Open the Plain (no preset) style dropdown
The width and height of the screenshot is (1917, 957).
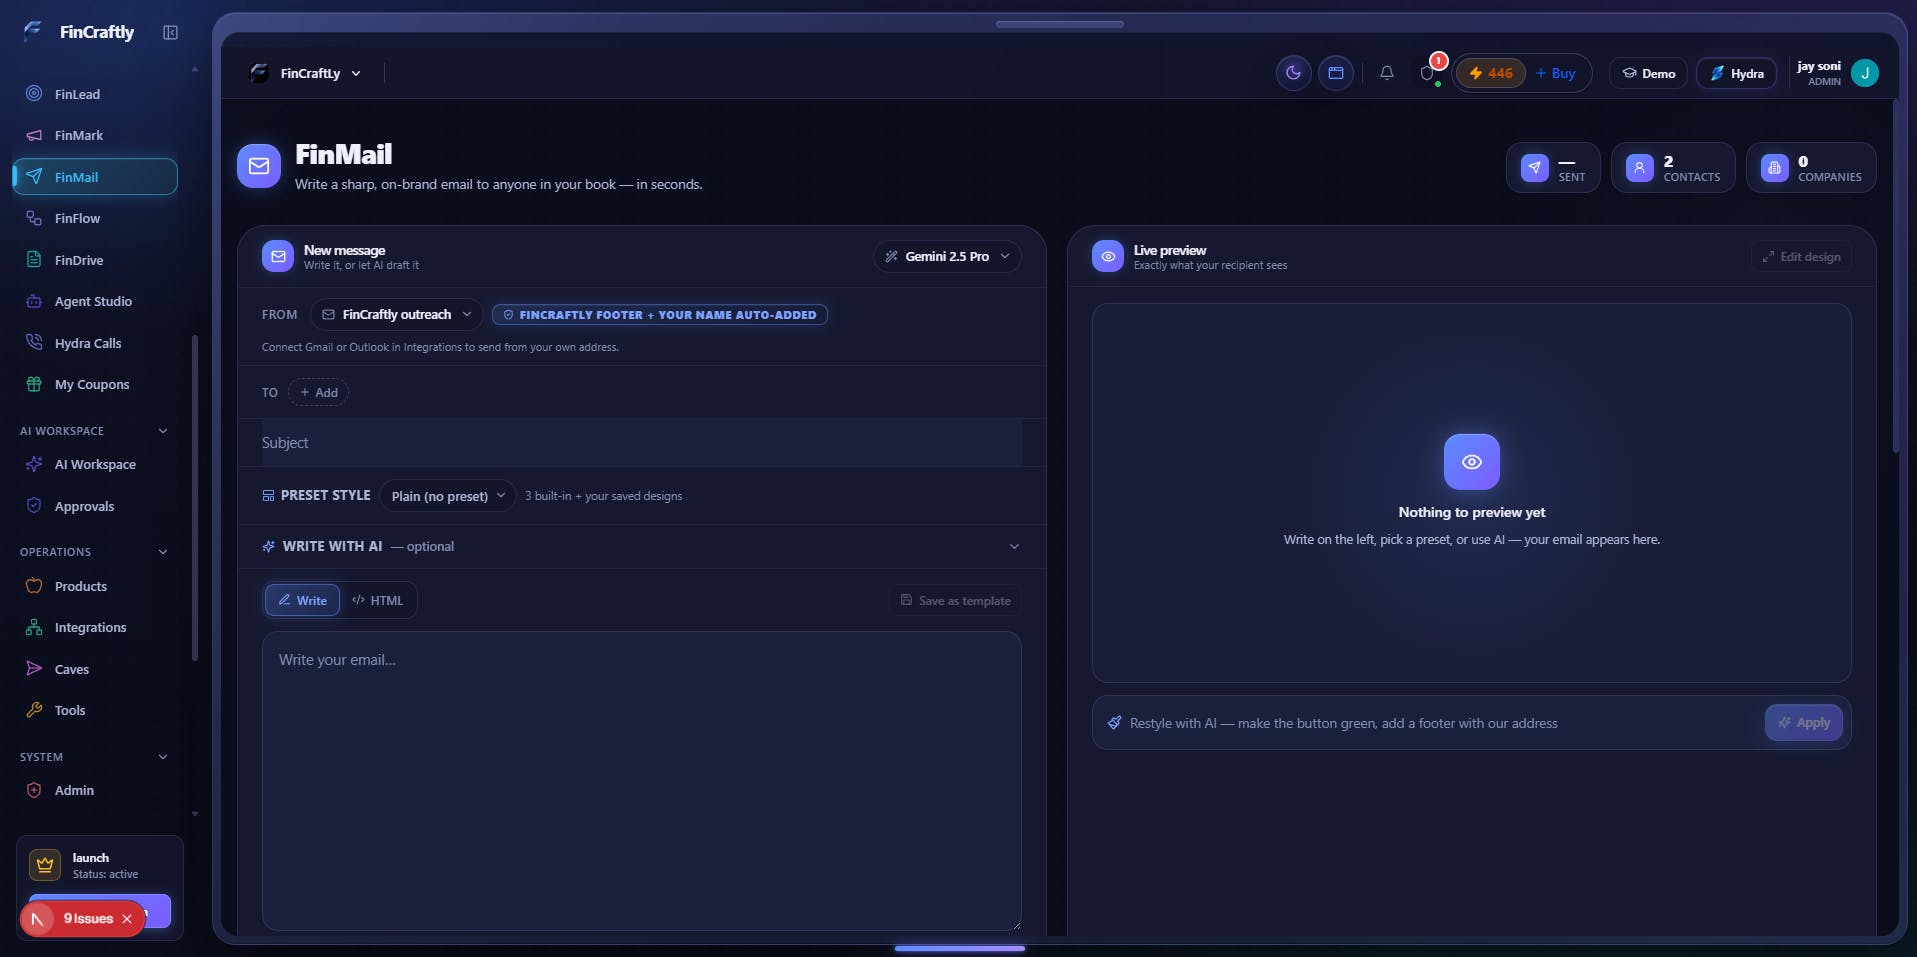(x=448, y=496)
